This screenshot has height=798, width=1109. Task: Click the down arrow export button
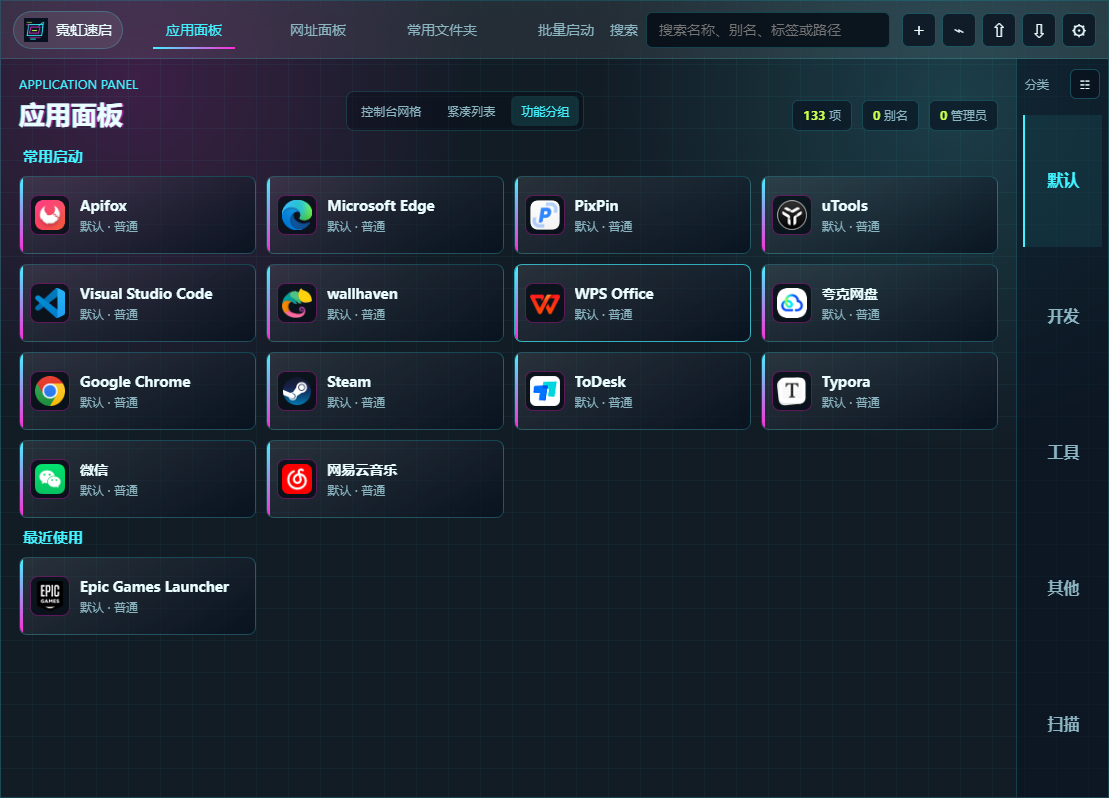click(1038, 30)
